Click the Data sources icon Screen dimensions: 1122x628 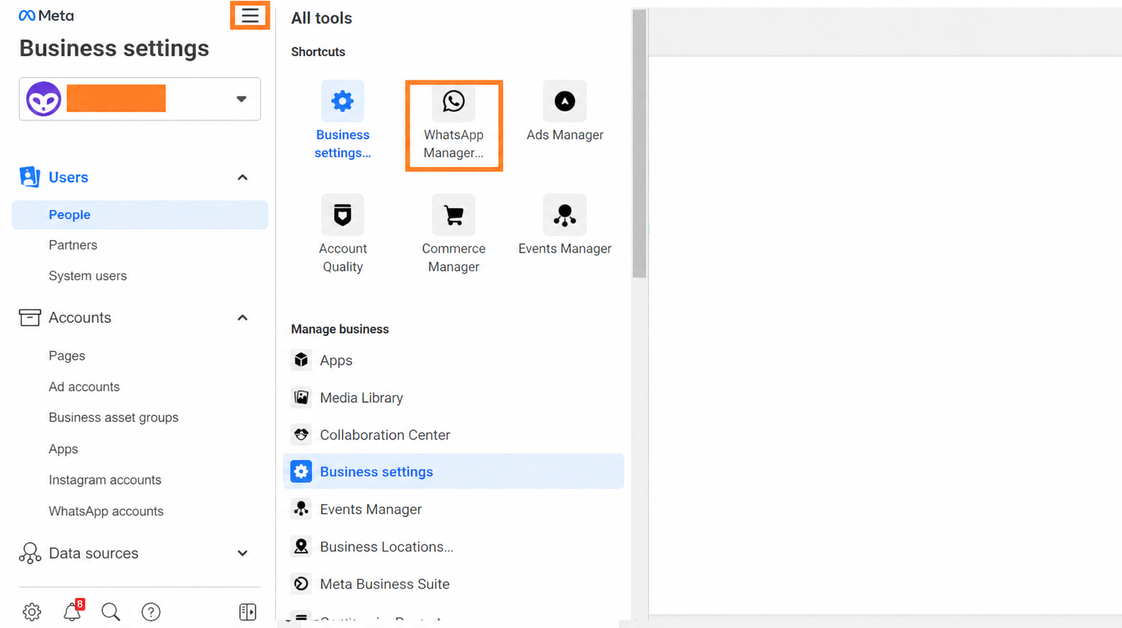pyautogui.click(x=30, y=553)
